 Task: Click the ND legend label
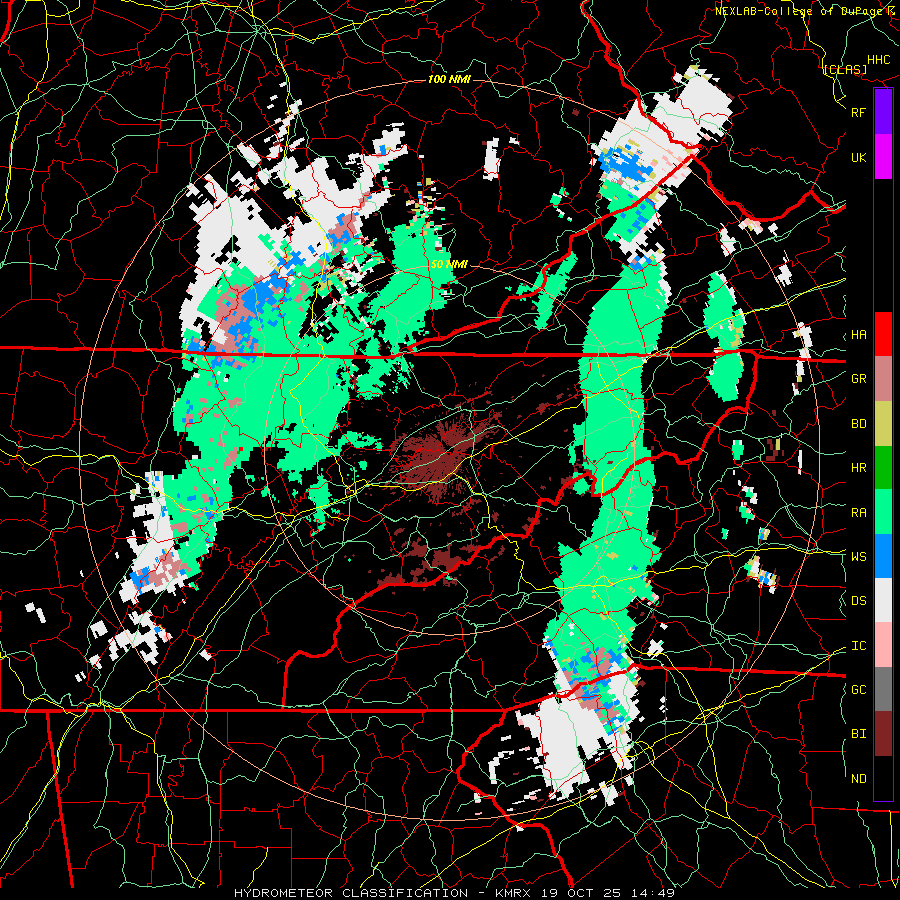point(859,779)
